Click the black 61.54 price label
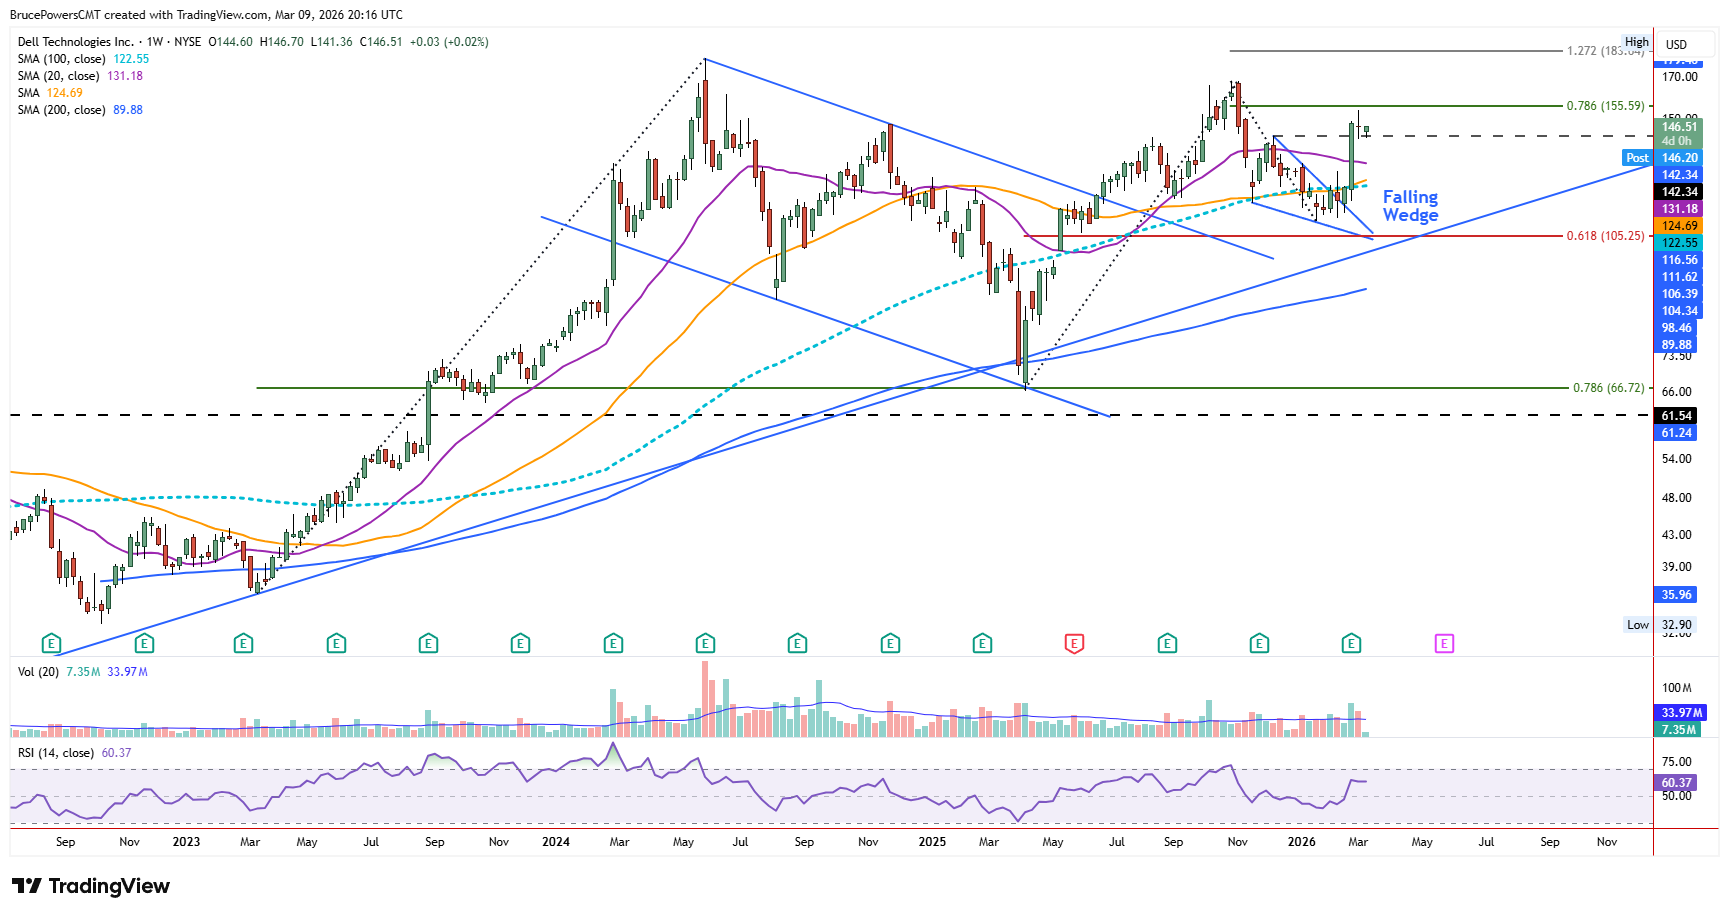Viewport: 1729px width, 916px height. pyautogui.click(x=1677, y=416)
